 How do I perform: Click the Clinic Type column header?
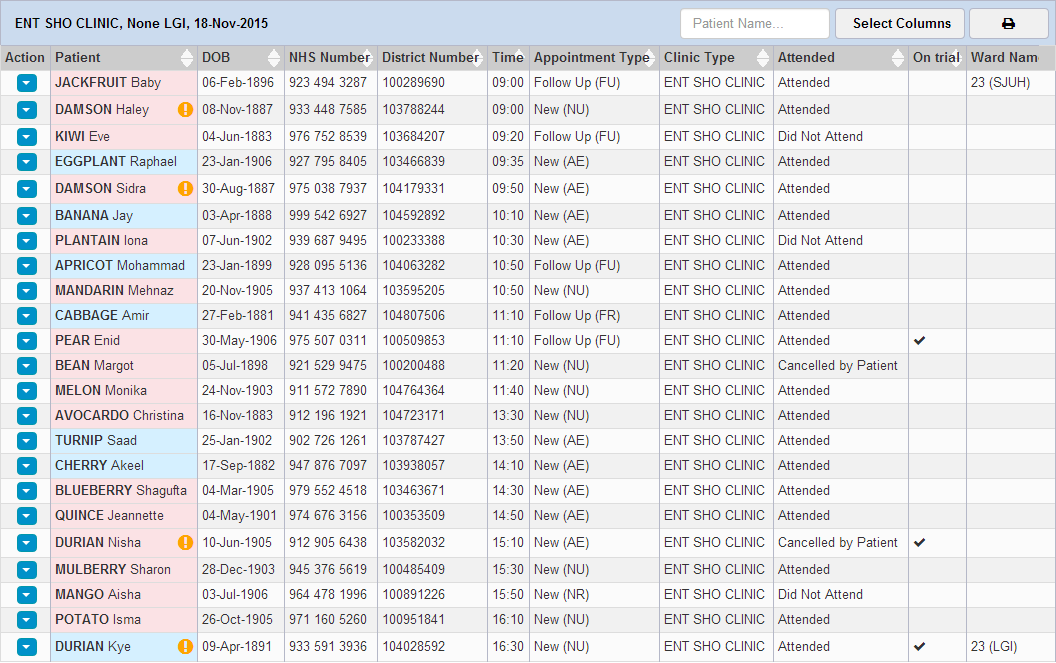tap(699, 58)
